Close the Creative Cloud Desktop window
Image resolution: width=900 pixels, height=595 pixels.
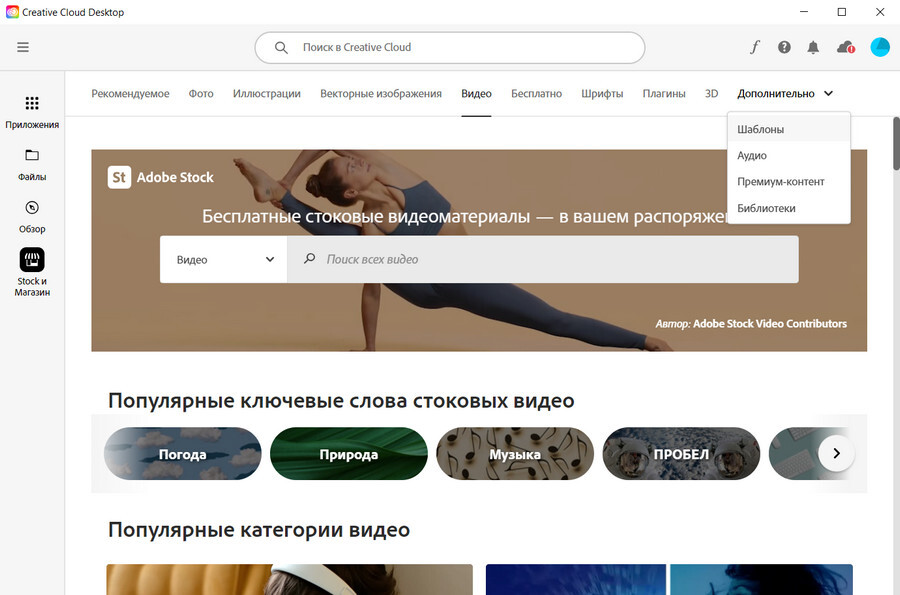pos(880,12)
